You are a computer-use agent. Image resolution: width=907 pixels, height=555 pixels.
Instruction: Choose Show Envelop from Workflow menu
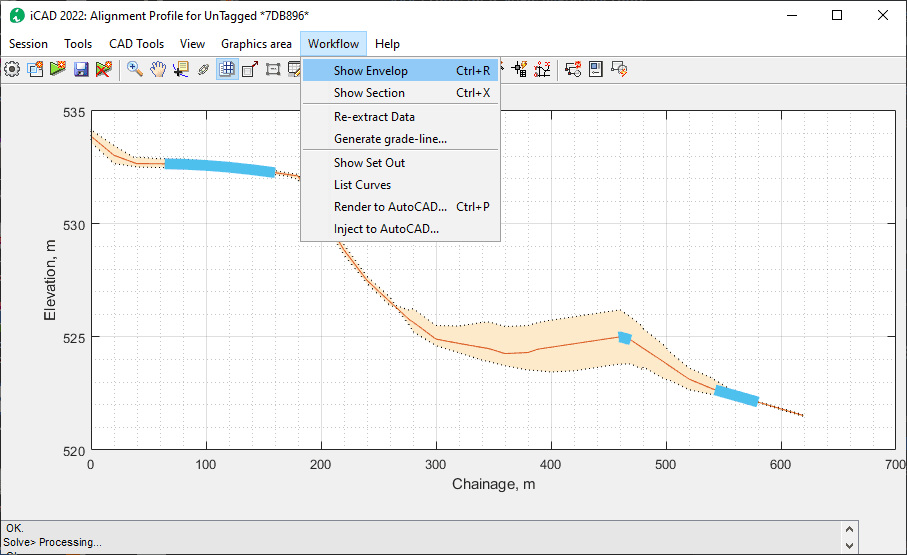371,71
